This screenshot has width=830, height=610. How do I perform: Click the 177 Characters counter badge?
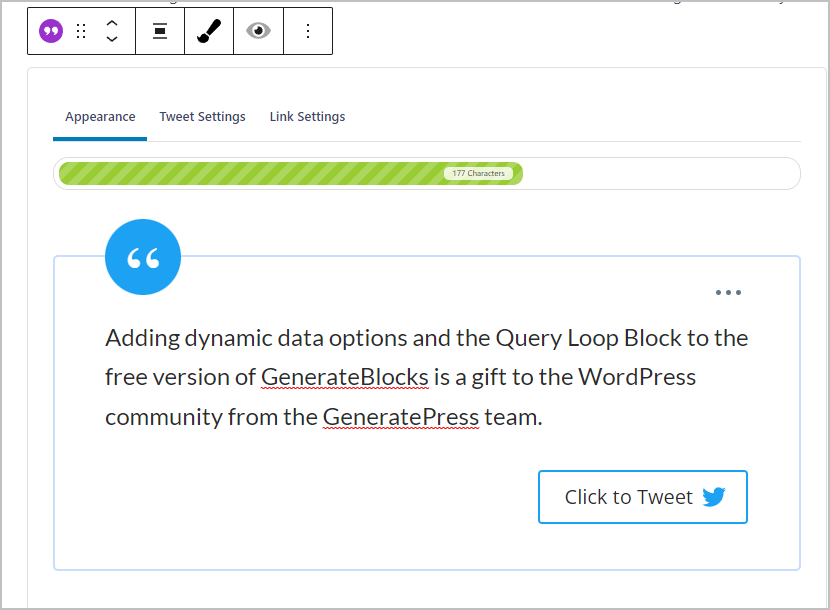point(480,172)
